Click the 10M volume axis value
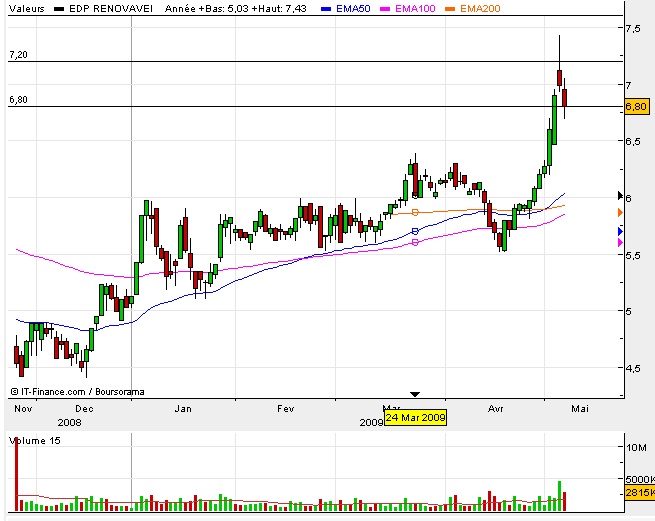 click(636, 447)
